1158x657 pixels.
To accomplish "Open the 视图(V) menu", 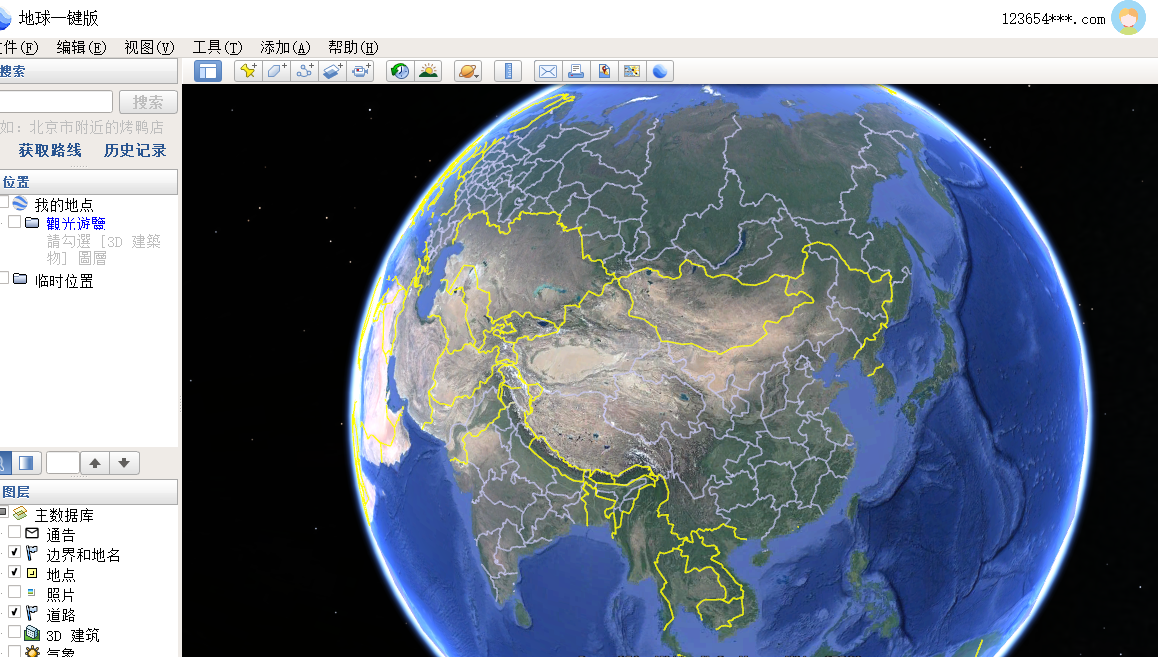I will pos(149,47).
